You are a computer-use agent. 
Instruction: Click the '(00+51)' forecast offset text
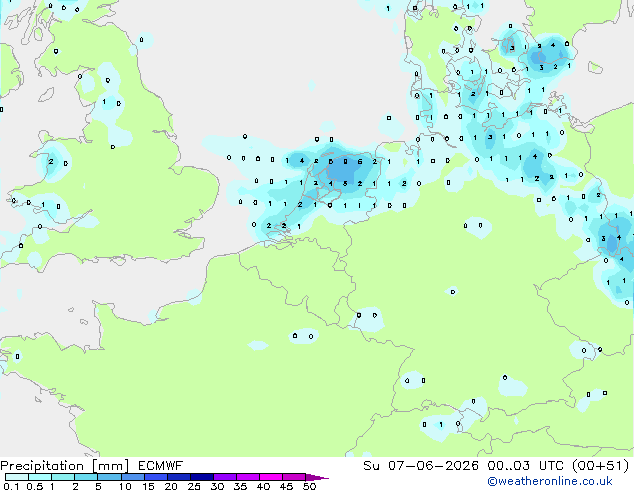[x=601, y=466]
